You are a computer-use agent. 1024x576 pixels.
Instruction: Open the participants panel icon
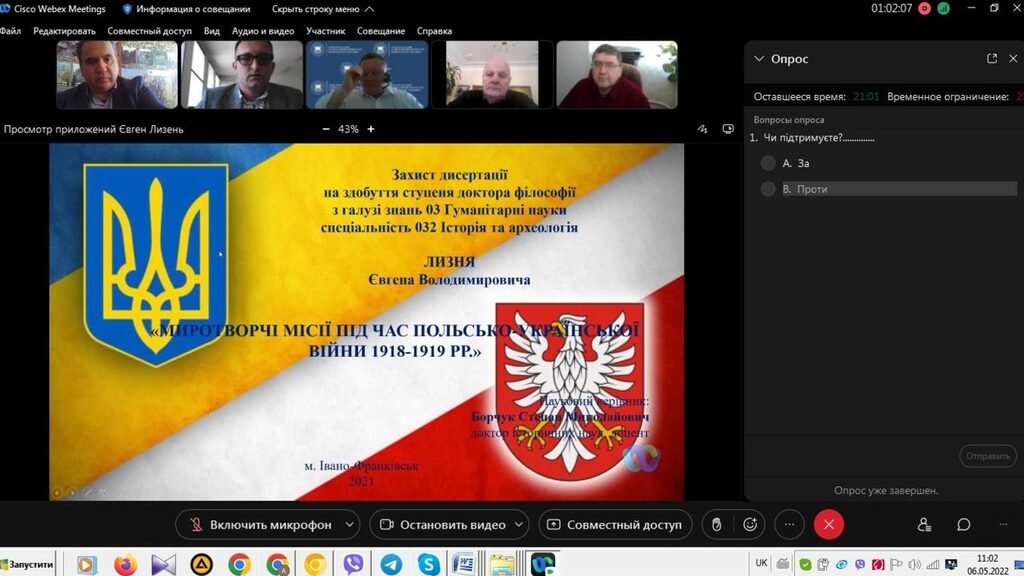click(924, 524)
